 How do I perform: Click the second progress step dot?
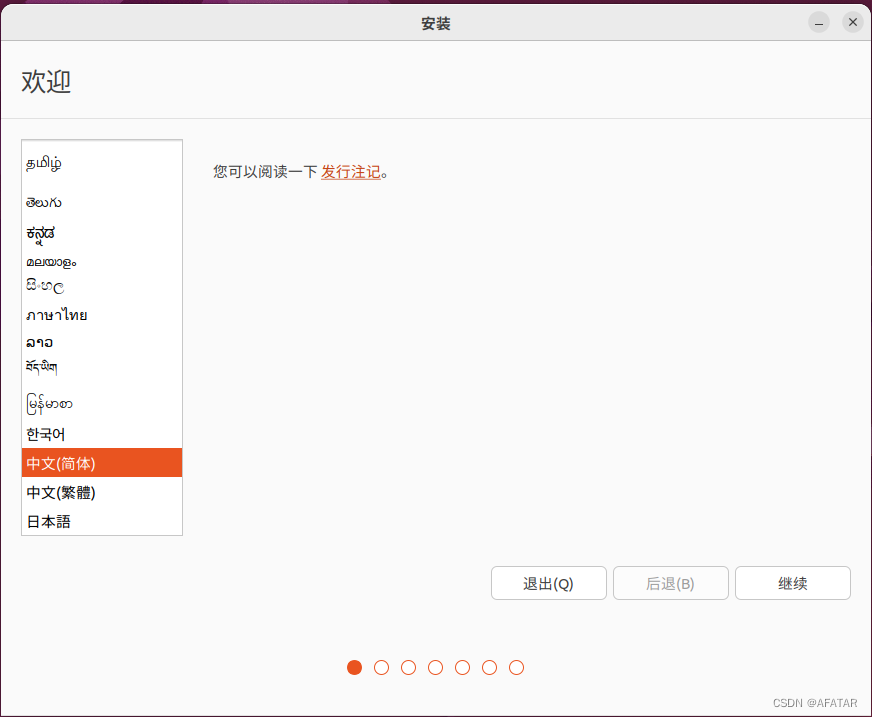(x=382, y=667)
